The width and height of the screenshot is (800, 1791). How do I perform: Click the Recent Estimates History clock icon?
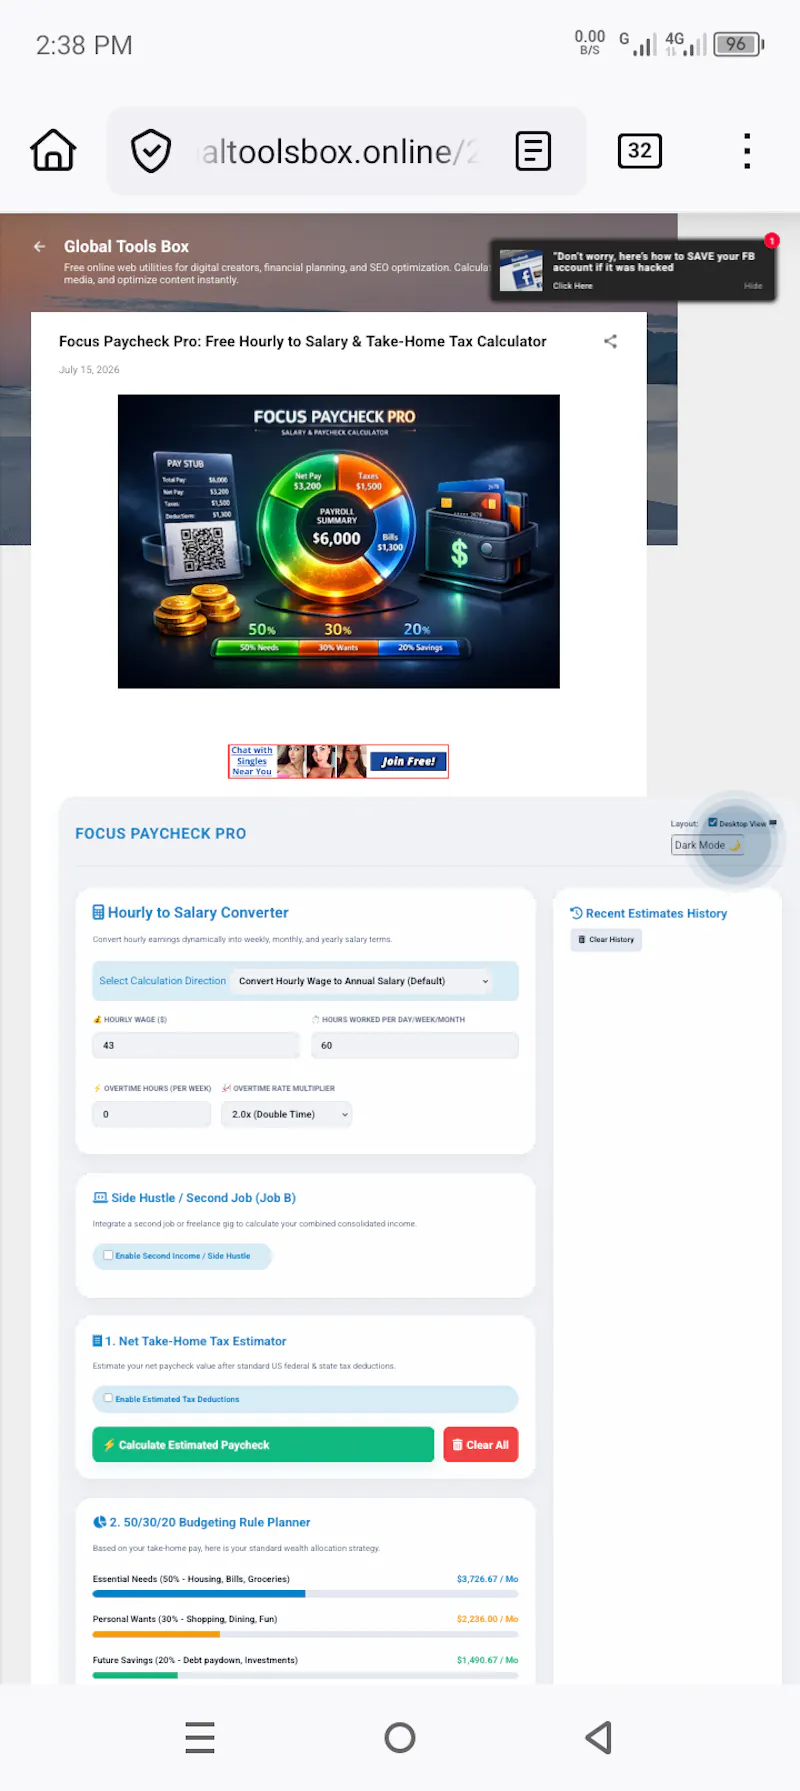[x=576, y=913]
